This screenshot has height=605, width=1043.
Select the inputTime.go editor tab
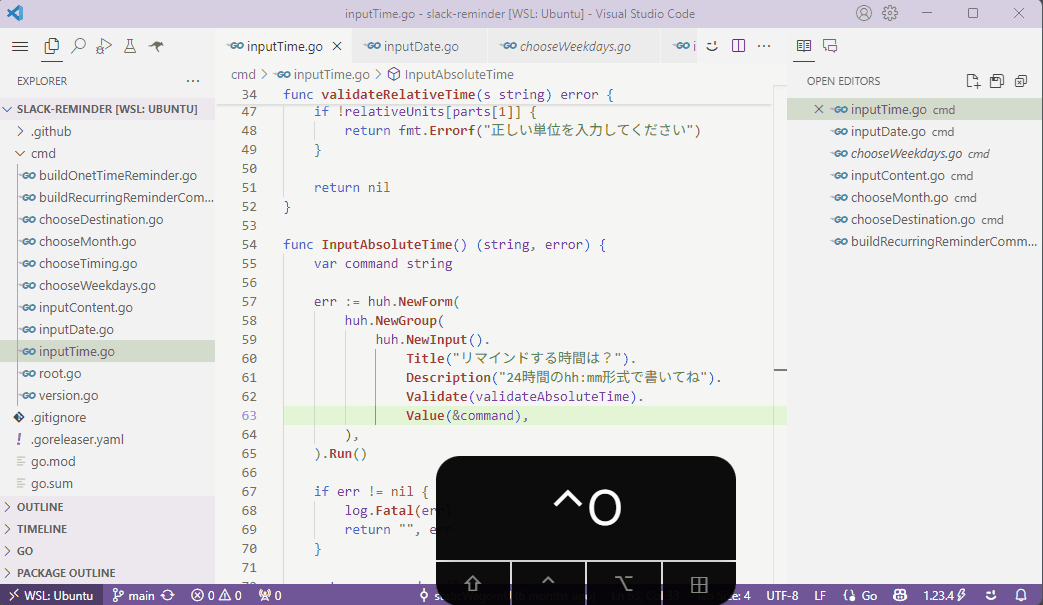[284, 47]
